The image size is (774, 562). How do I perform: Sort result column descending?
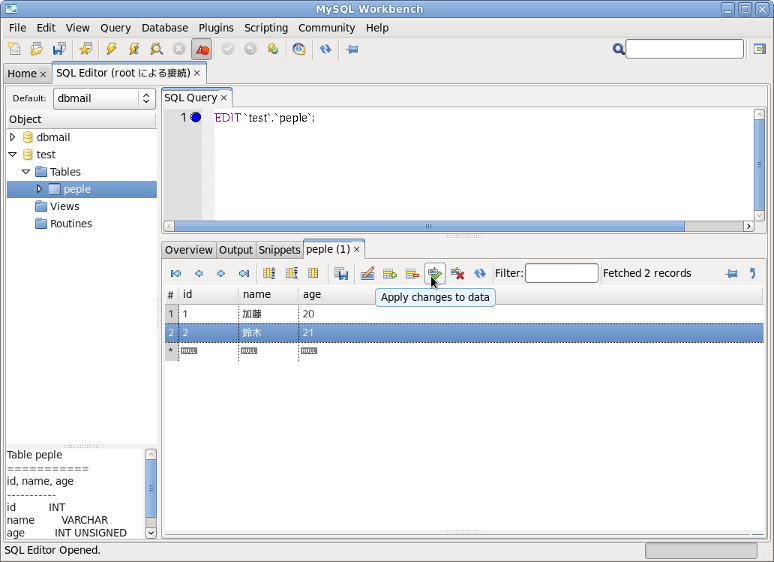point(292,273)
